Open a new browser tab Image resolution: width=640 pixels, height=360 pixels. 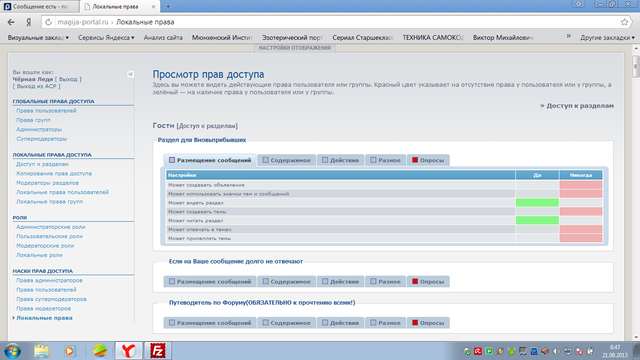(168, 7)
